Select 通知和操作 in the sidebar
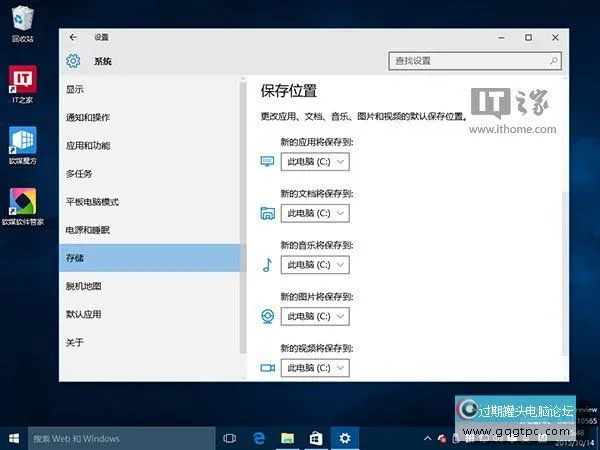This screenshot has width=600, height=450. [x=88, y=118]
